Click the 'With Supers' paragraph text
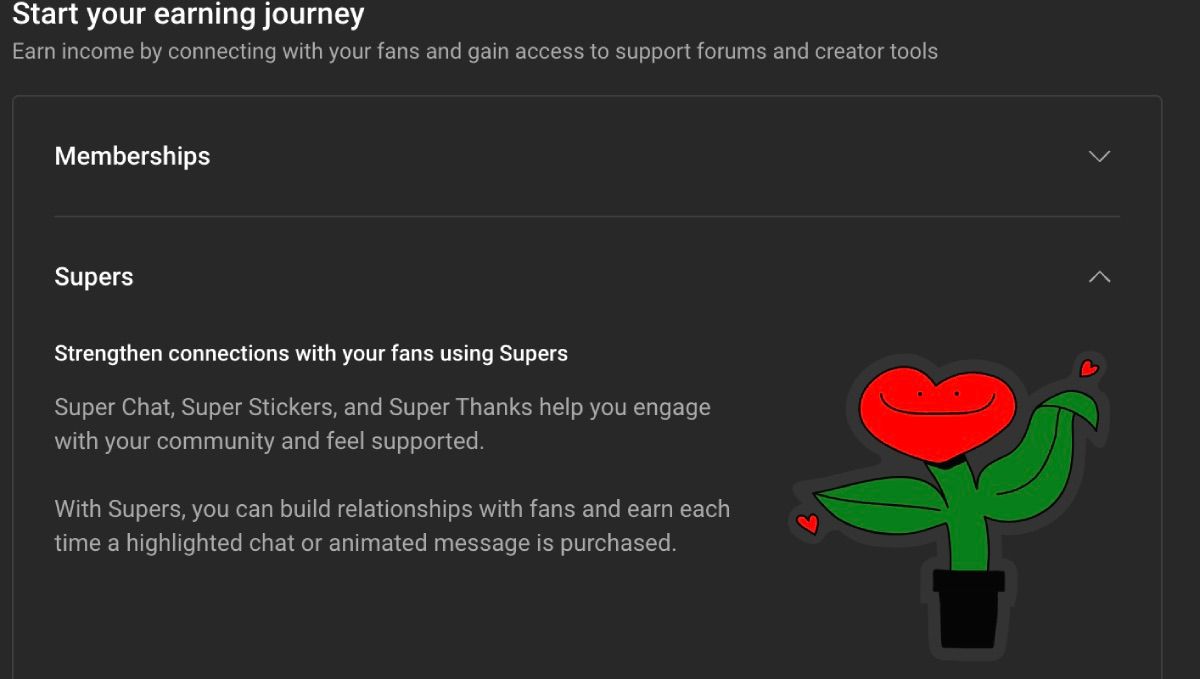1200x679 pixels. coord(391,525)
